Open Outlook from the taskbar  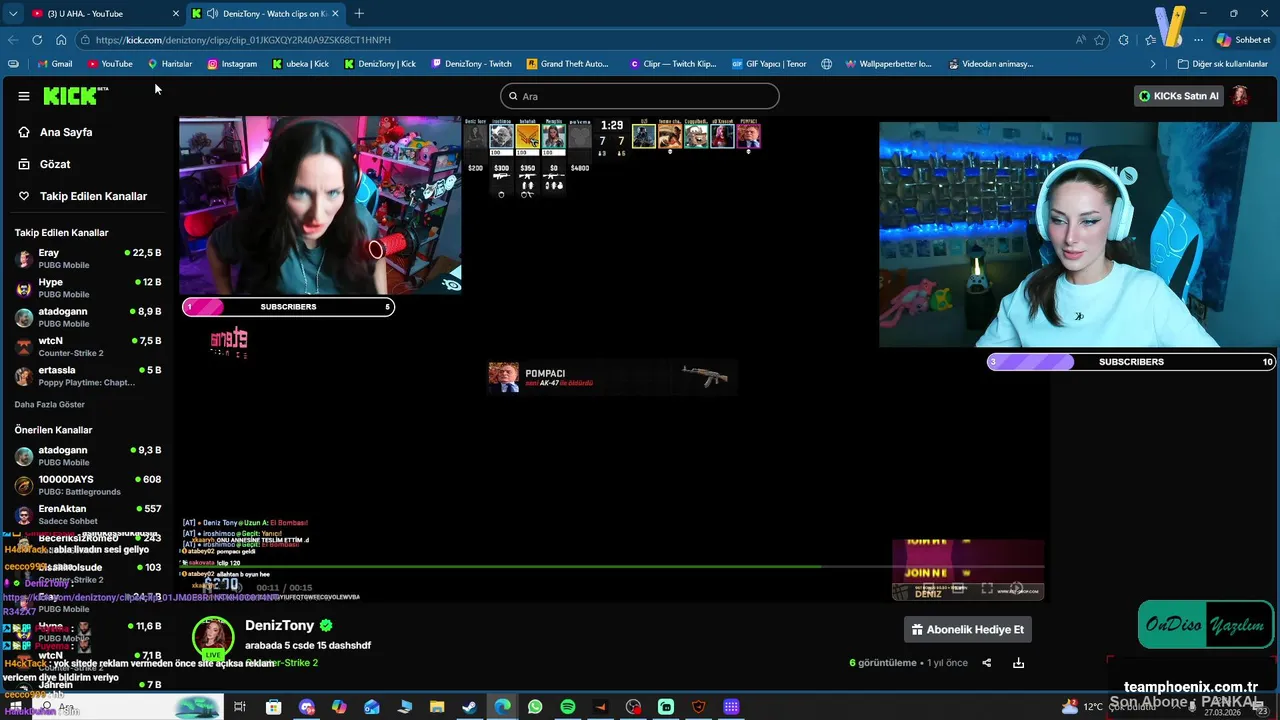pos(371,707)
